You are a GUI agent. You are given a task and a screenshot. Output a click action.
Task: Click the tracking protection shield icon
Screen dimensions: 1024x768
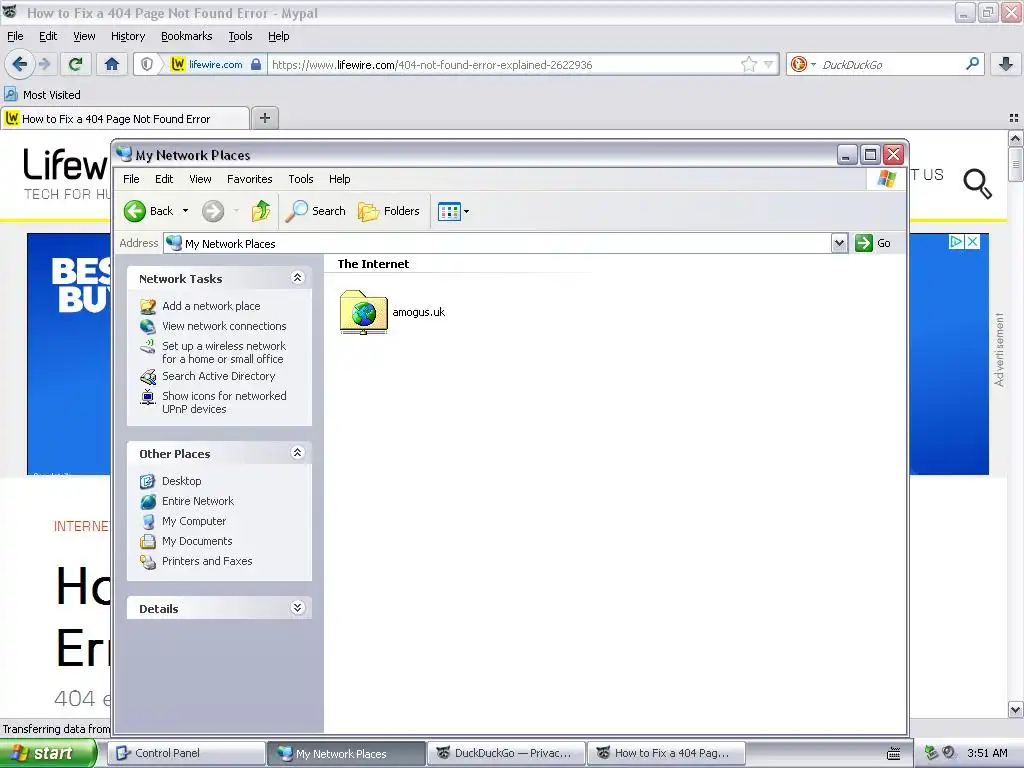(x=148, y=64)
